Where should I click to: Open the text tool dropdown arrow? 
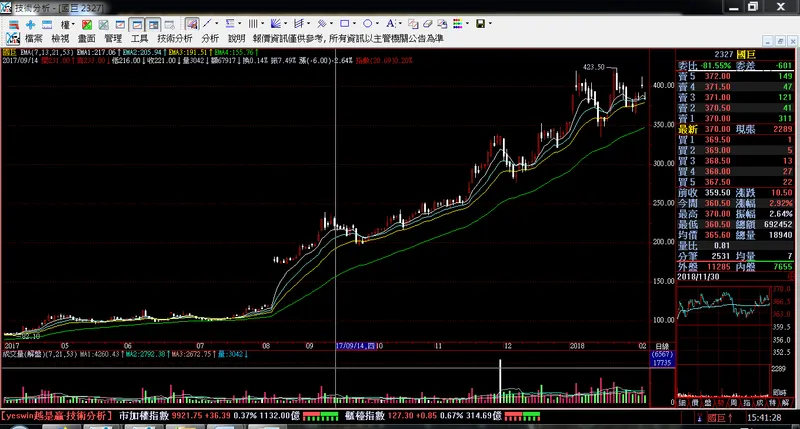[x=399, y=23]
